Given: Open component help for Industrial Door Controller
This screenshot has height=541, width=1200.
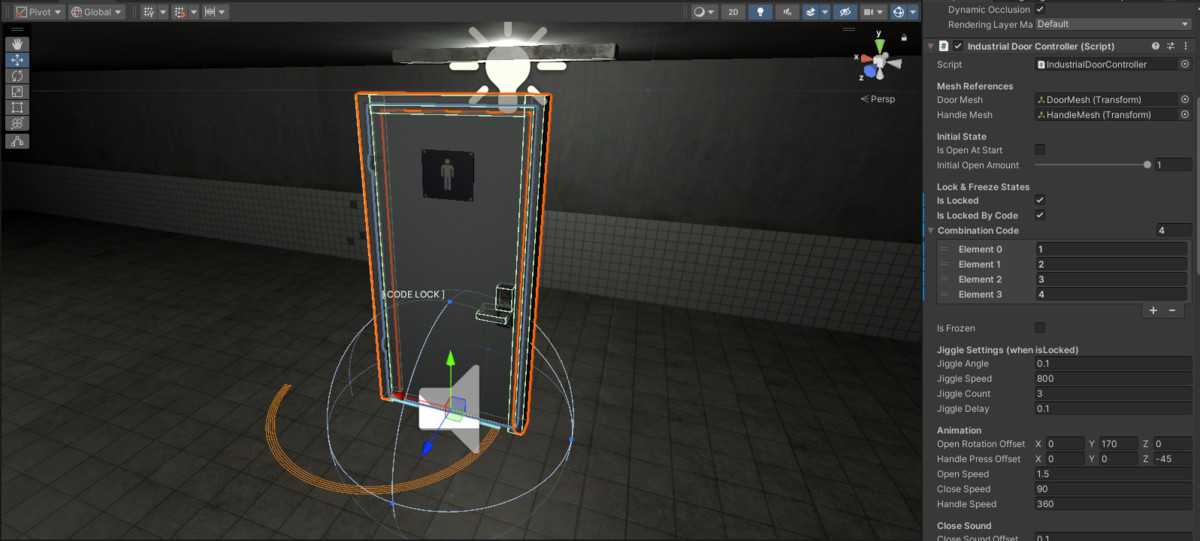Looking at the screenshot, I should click(x=1156, y=46).
